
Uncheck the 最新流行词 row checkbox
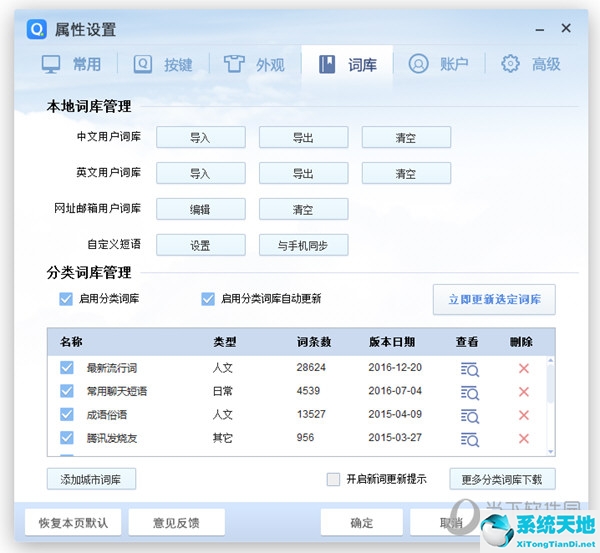pos(67,367)
